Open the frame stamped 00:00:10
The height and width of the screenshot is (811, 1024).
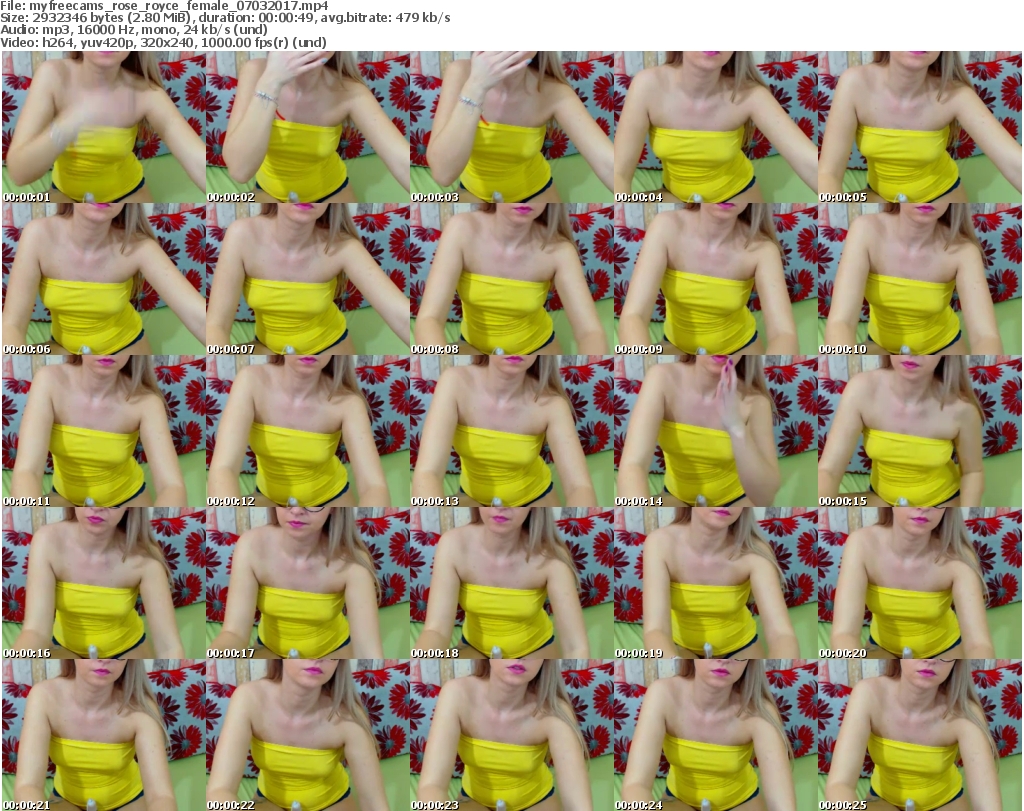920,279
